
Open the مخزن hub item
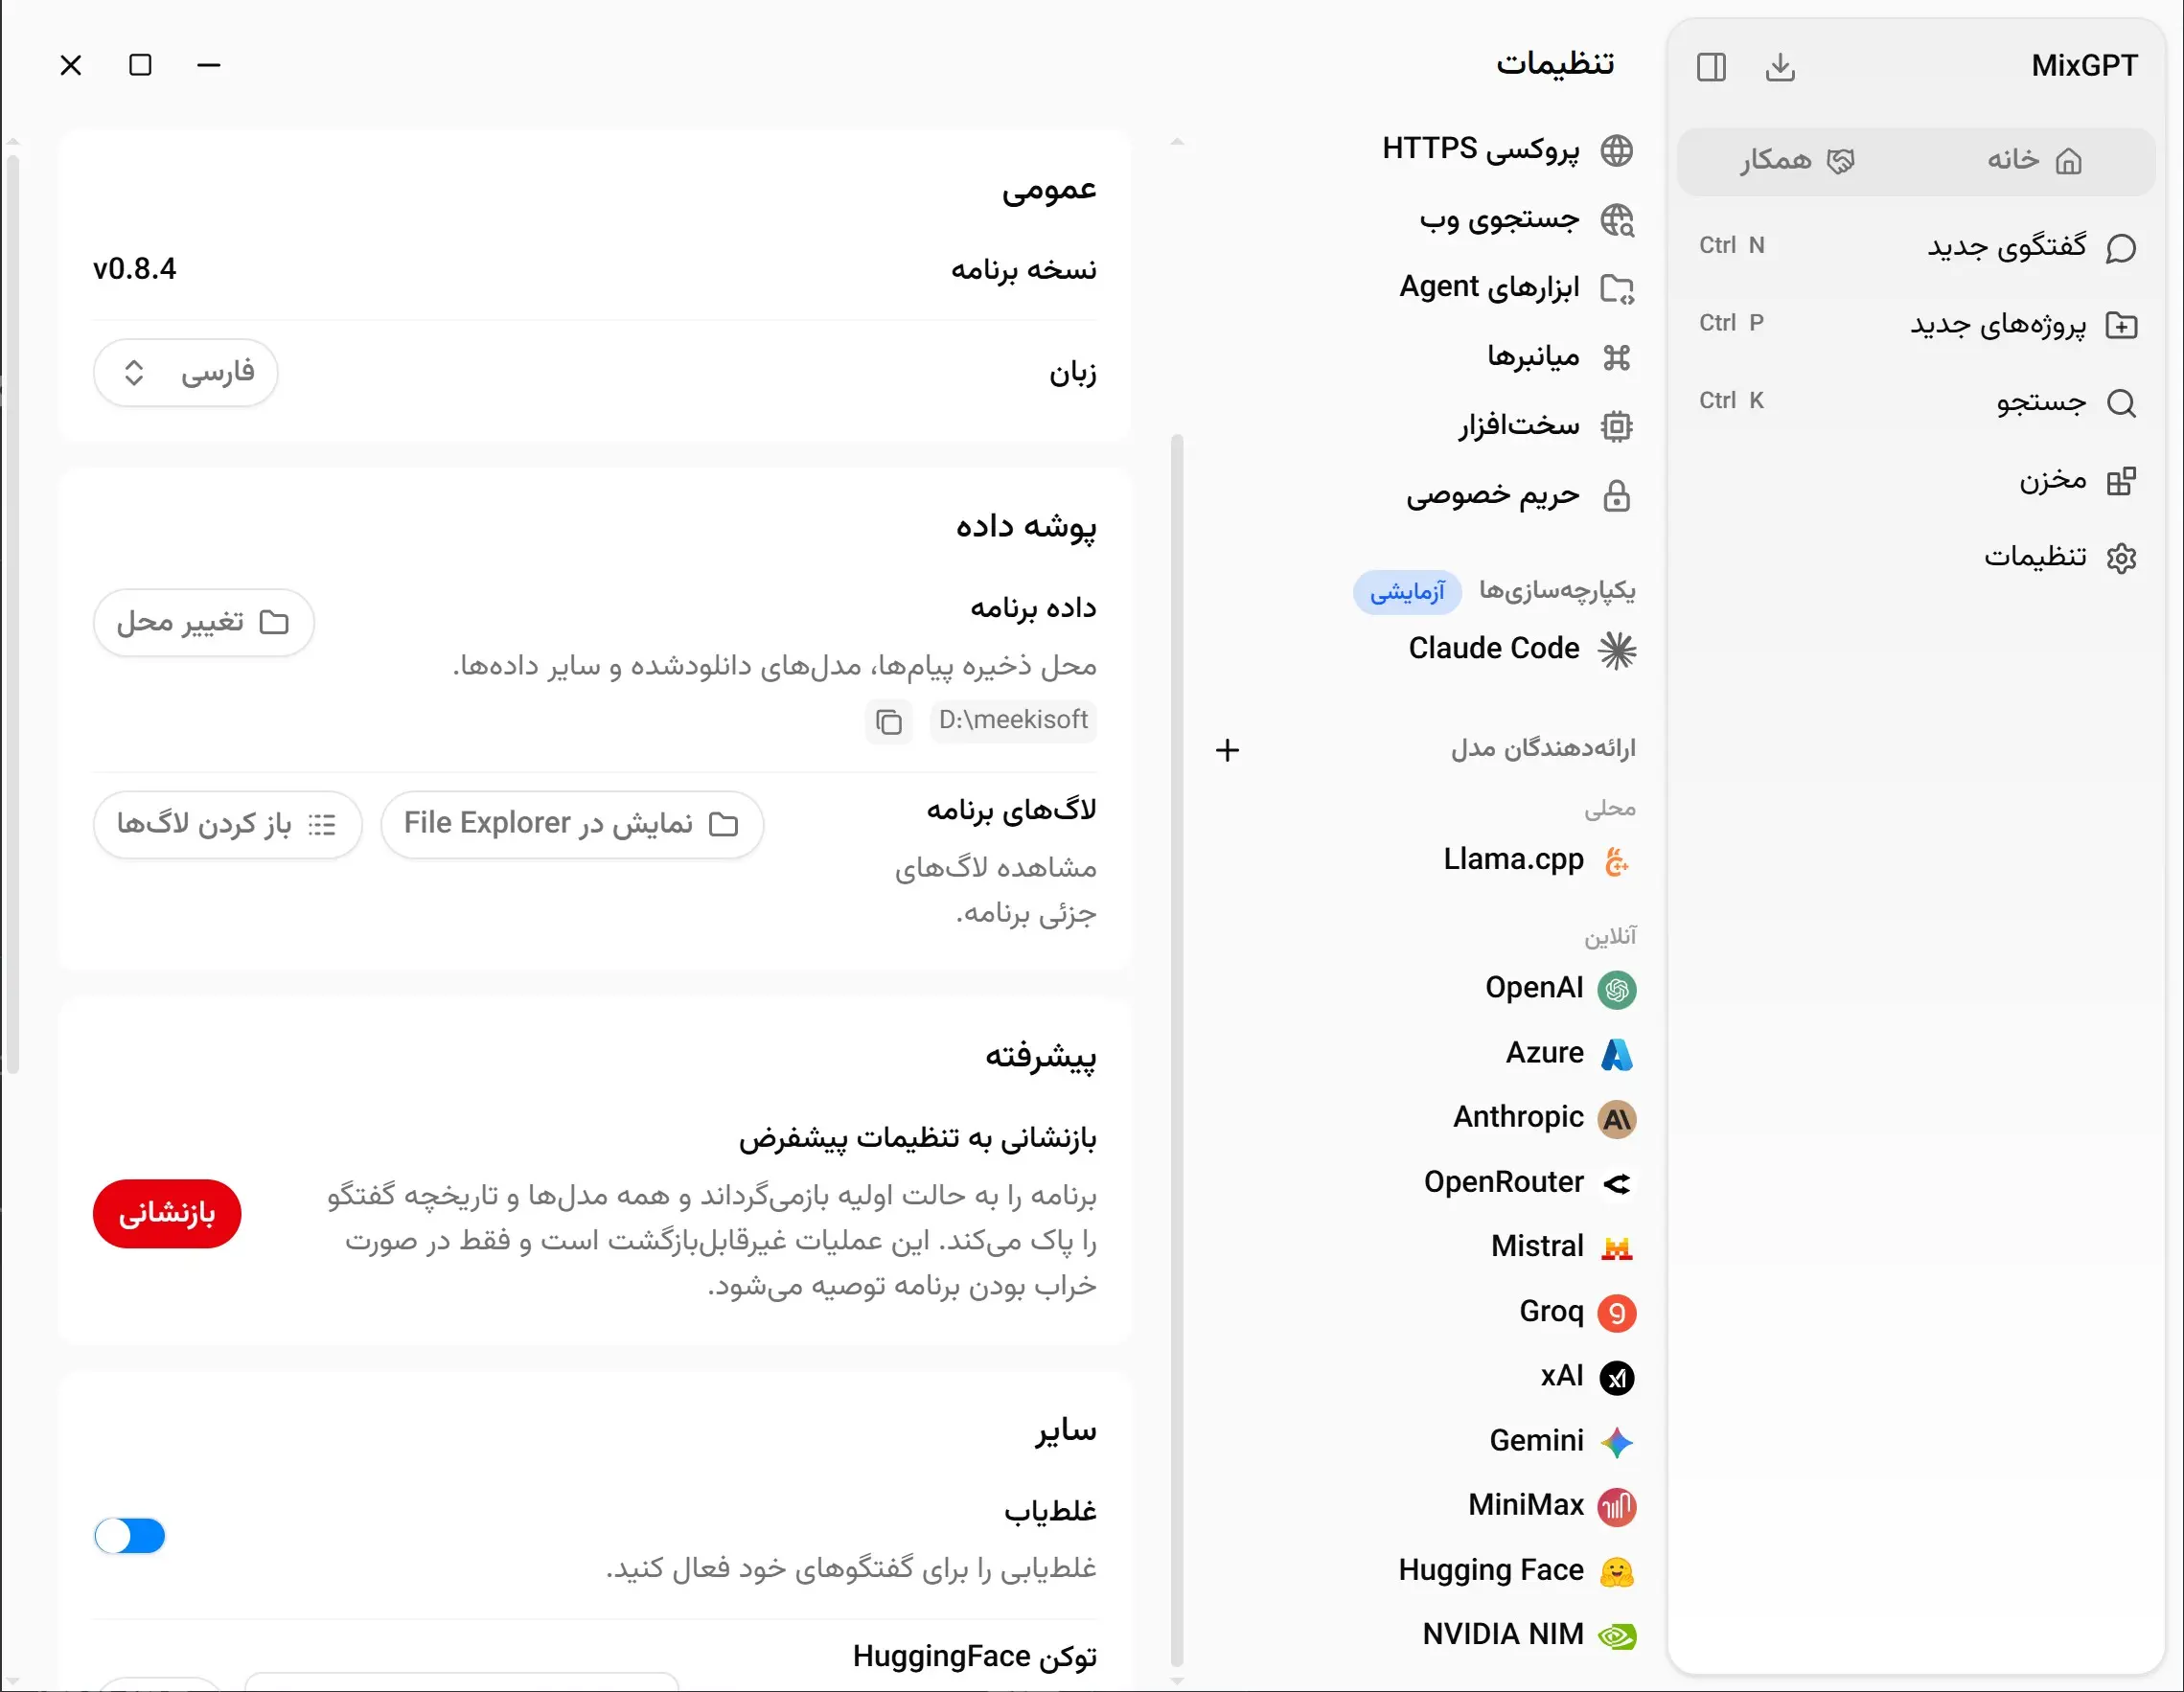[x=2076, y=481]
